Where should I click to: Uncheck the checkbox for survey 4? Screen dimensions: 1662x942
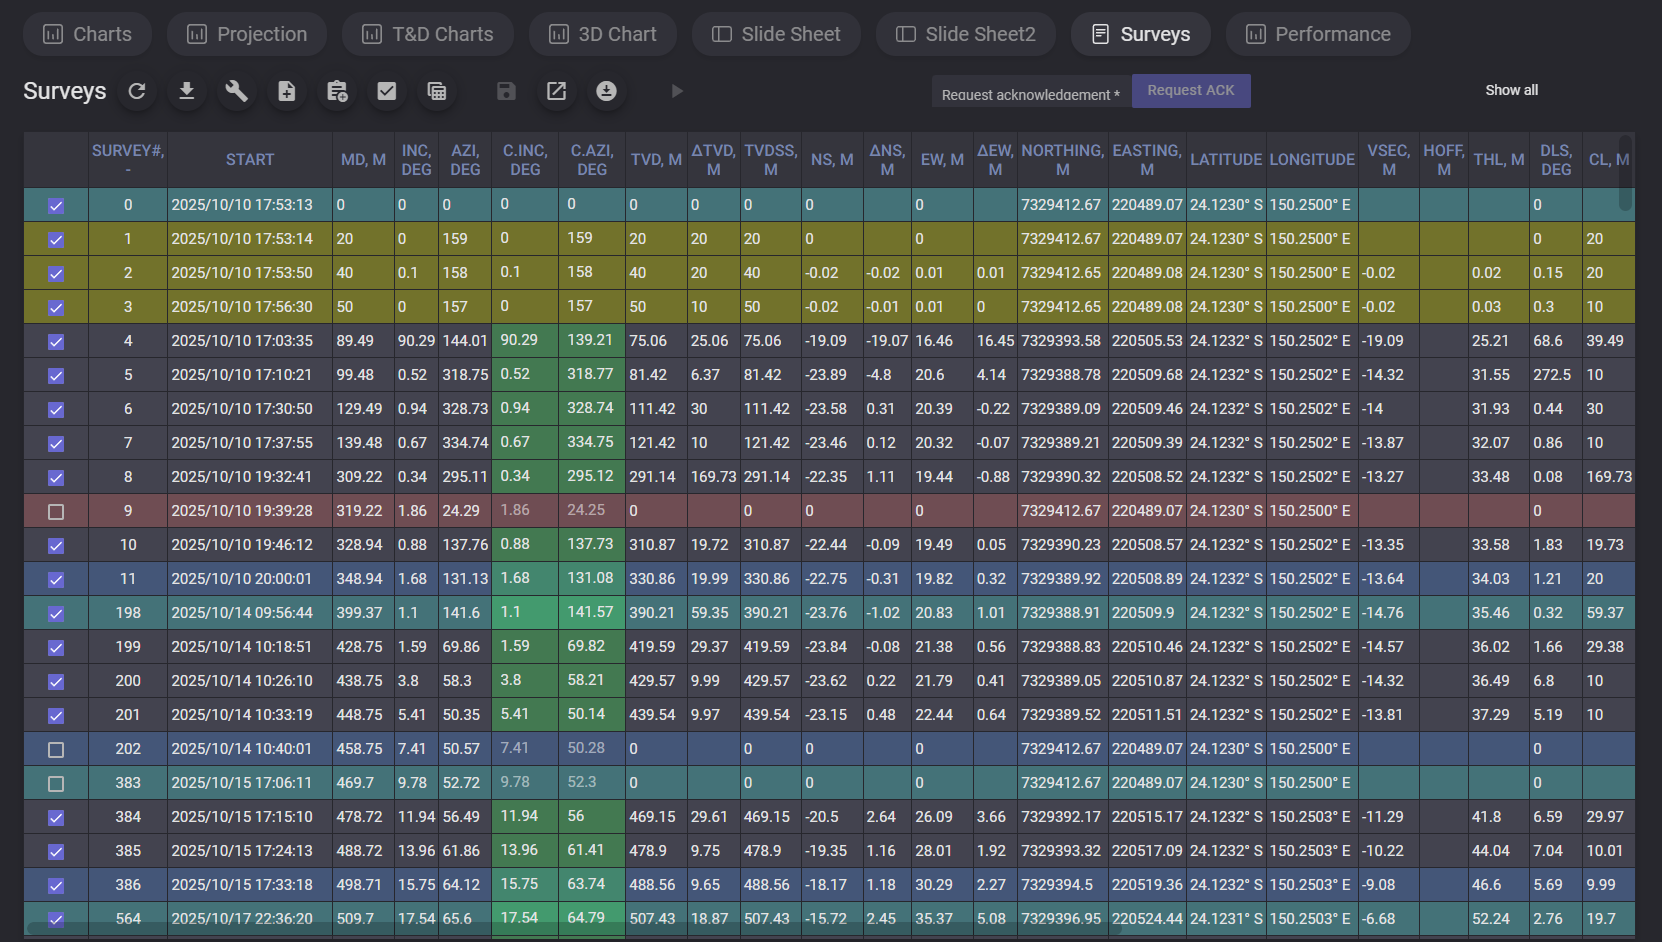click(x=56, y=342)
